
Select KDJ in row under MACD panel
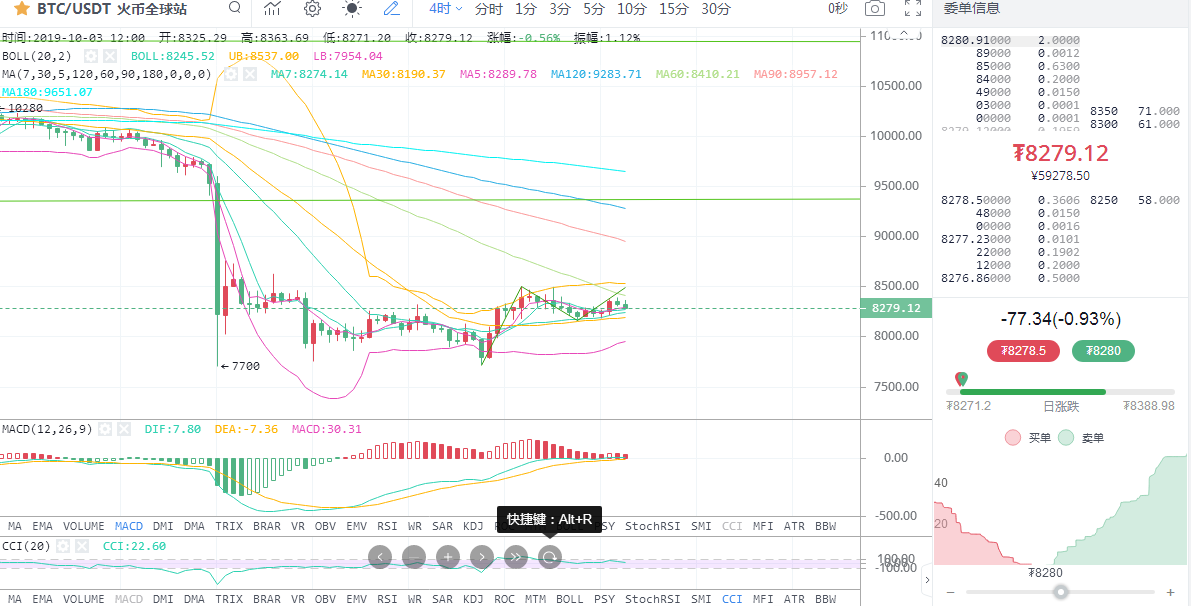(473, 526)
